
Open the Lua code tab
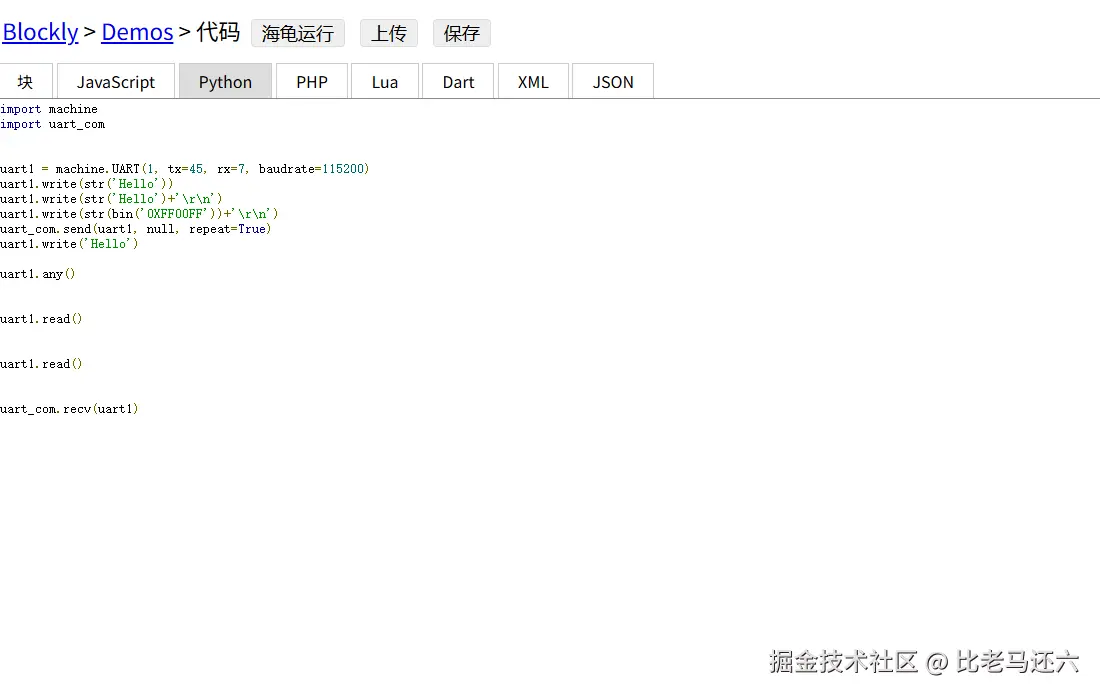point(385,81)
